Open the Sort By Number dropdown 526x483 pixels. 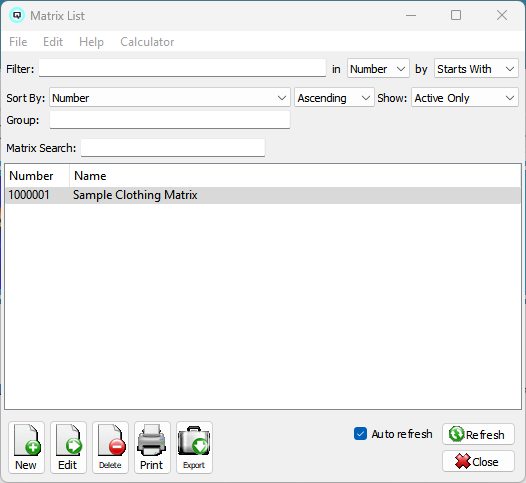(170, 98)
